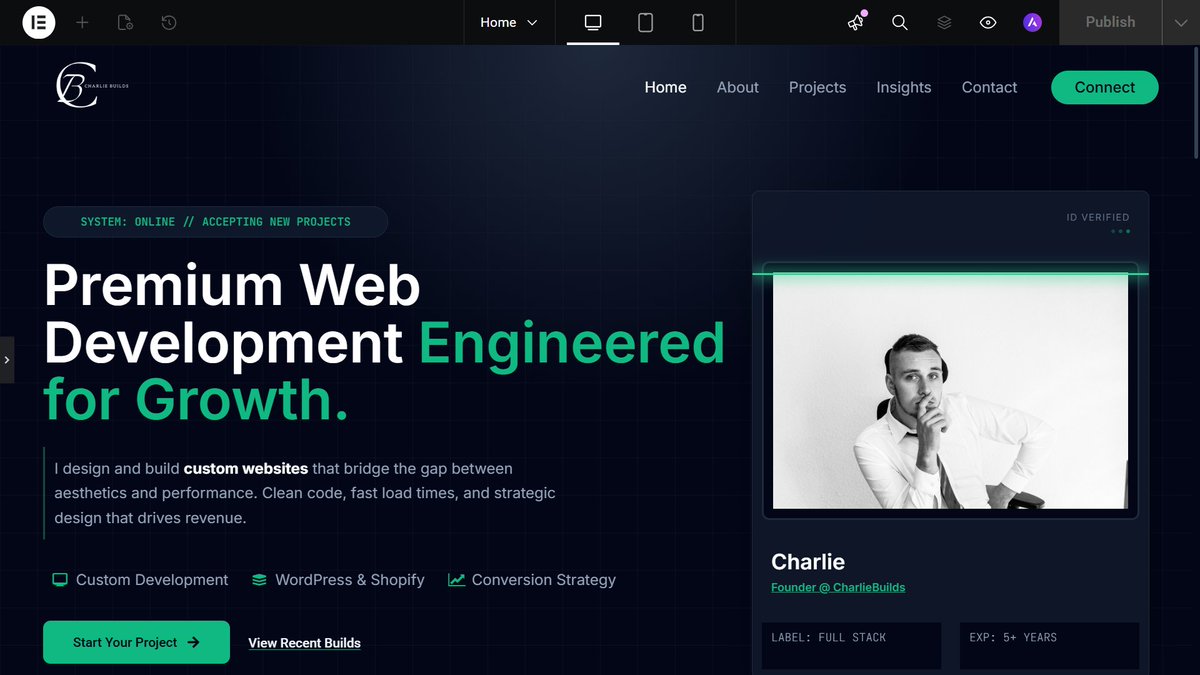Select the Projects nav item

click(x=817, y=87)
